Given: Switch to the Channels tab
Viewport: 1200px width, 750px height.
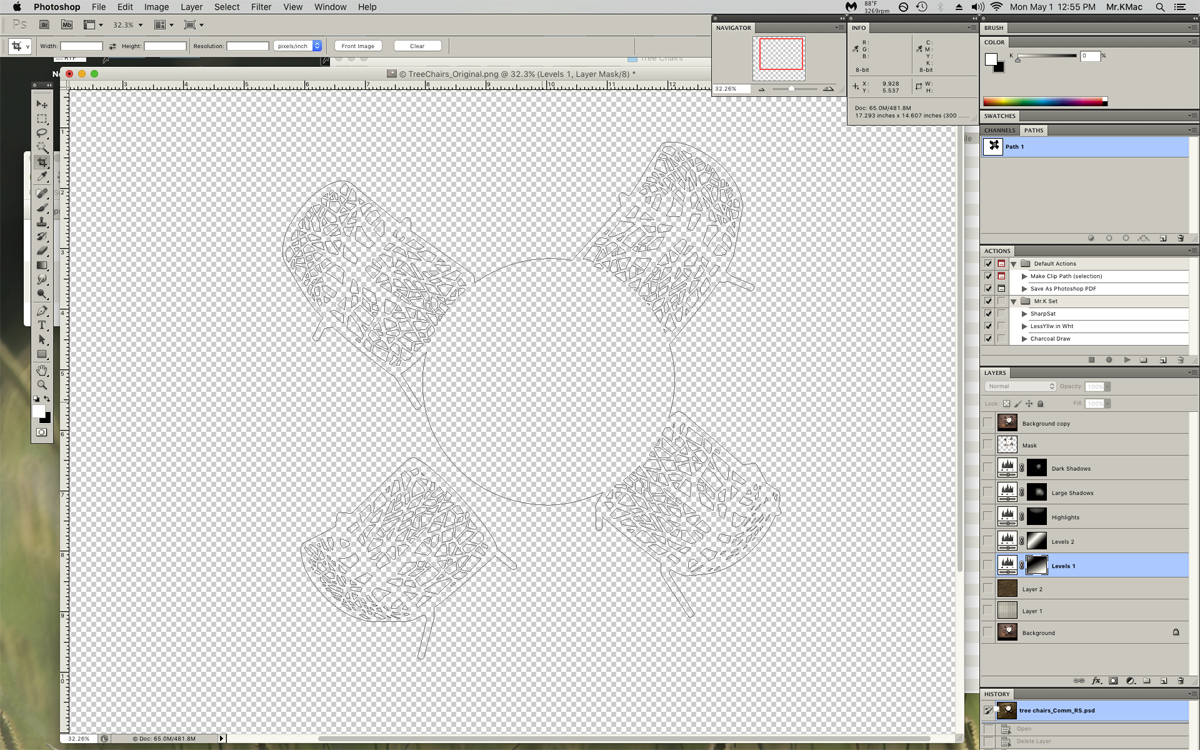Looking at the screenshot, I should 999,130.
